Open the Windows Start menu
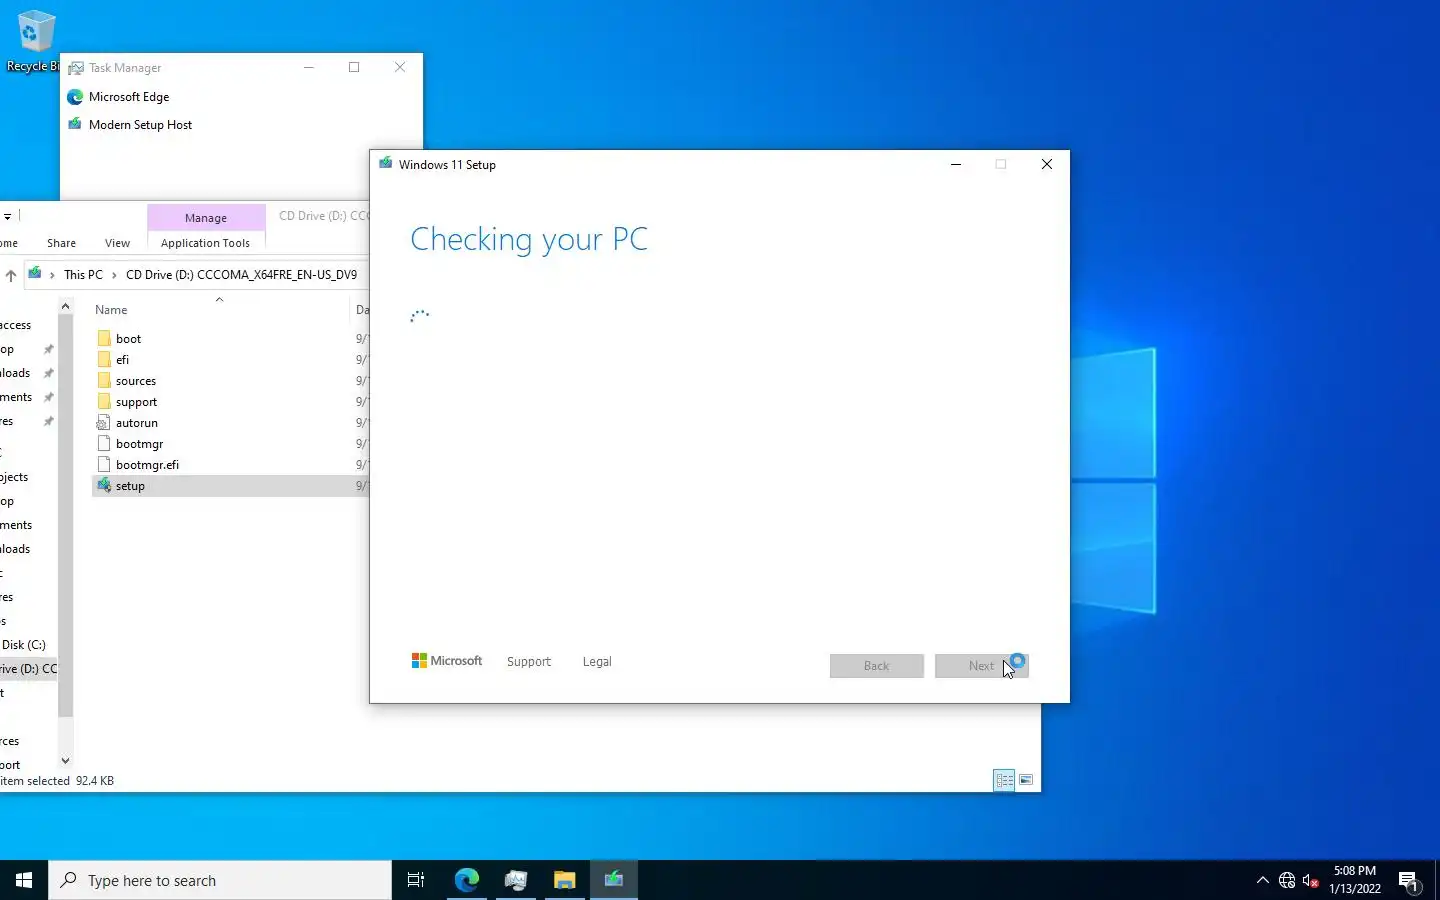1440x900 pixels. coord(24,880)
